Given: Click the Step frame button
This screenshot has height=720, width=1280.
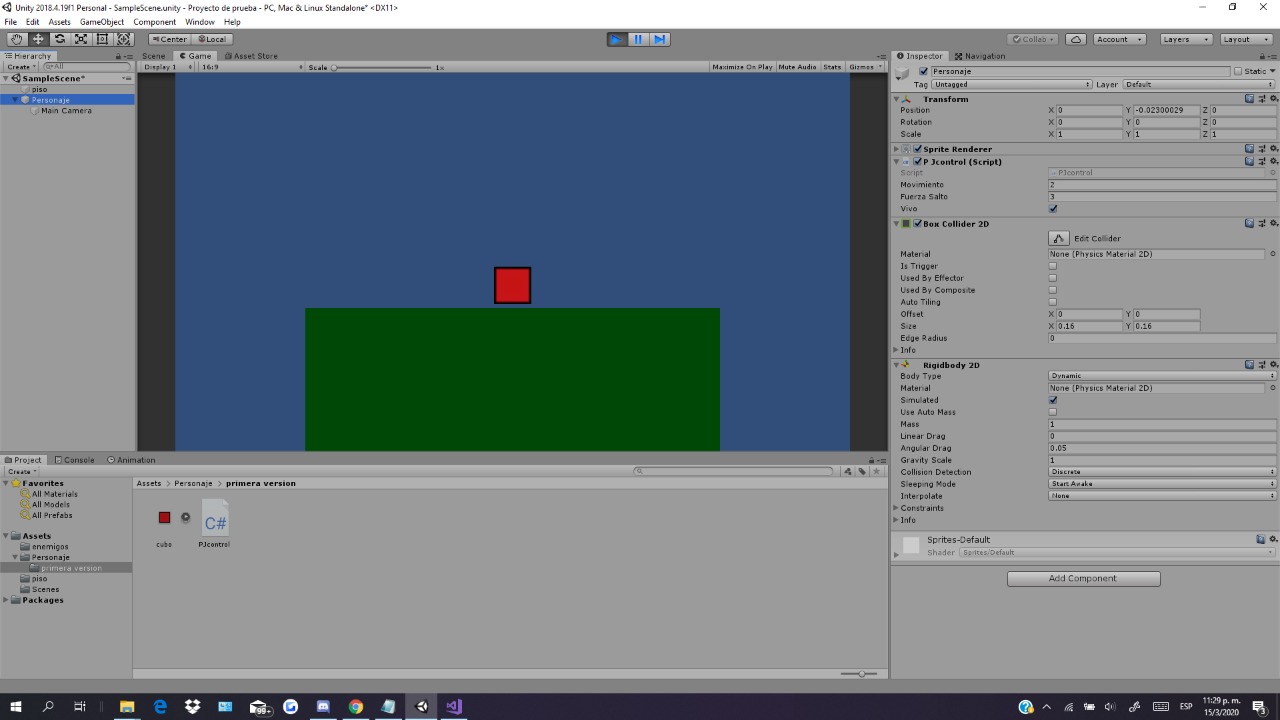Looking at the screenshot, I should [659, 39].
